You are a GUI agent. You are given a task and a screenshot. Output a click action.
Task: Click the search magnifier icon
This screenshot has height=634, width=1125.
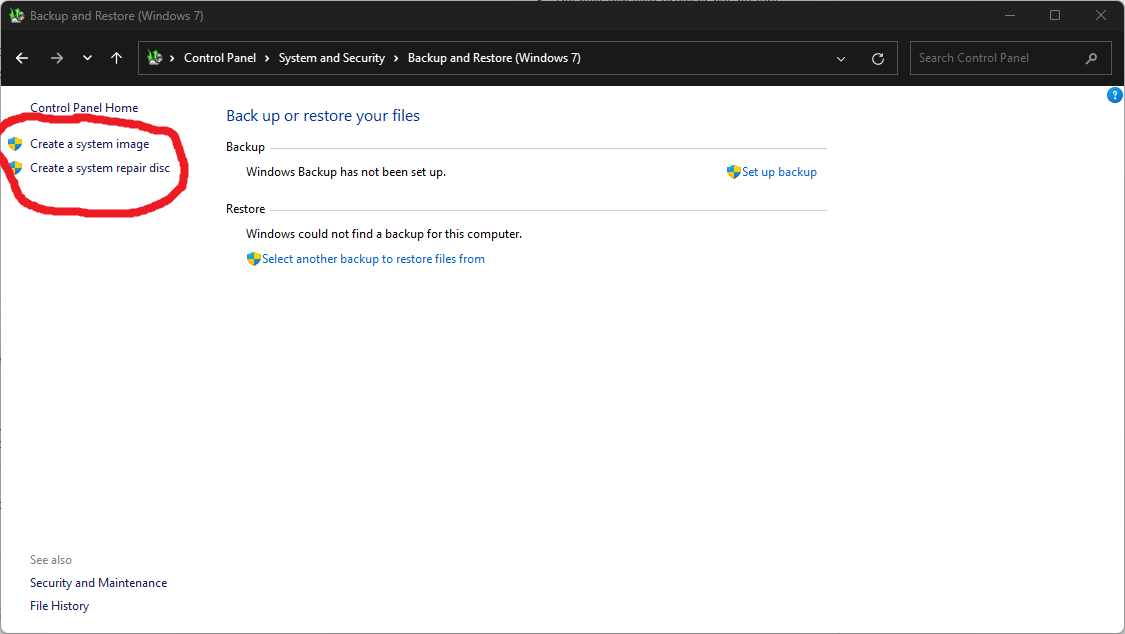tap(1092, 58)
